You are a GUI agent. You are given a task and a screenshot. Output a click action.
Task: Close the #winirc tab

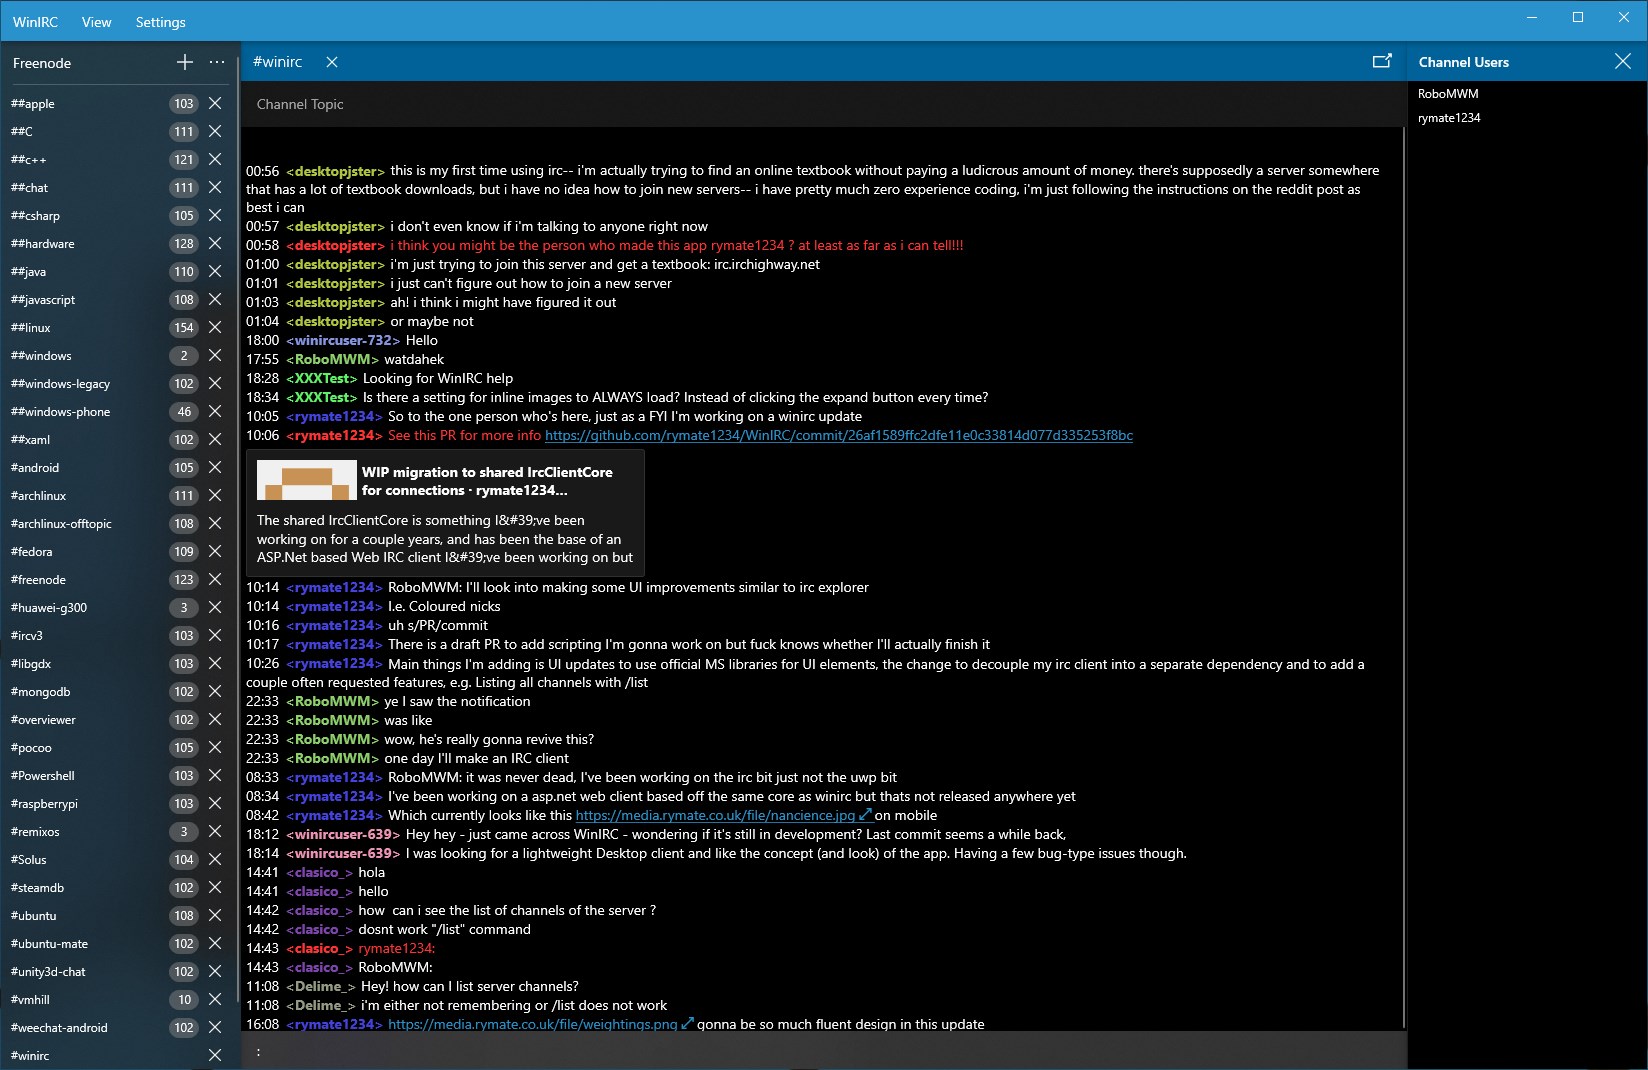point(332,62)
